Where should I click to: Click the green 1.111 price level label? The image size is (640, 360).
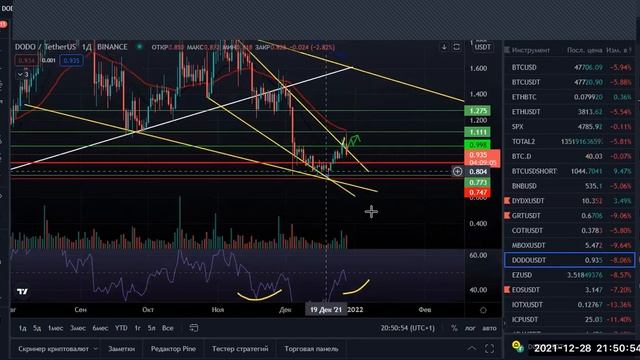tap(477, 132)
